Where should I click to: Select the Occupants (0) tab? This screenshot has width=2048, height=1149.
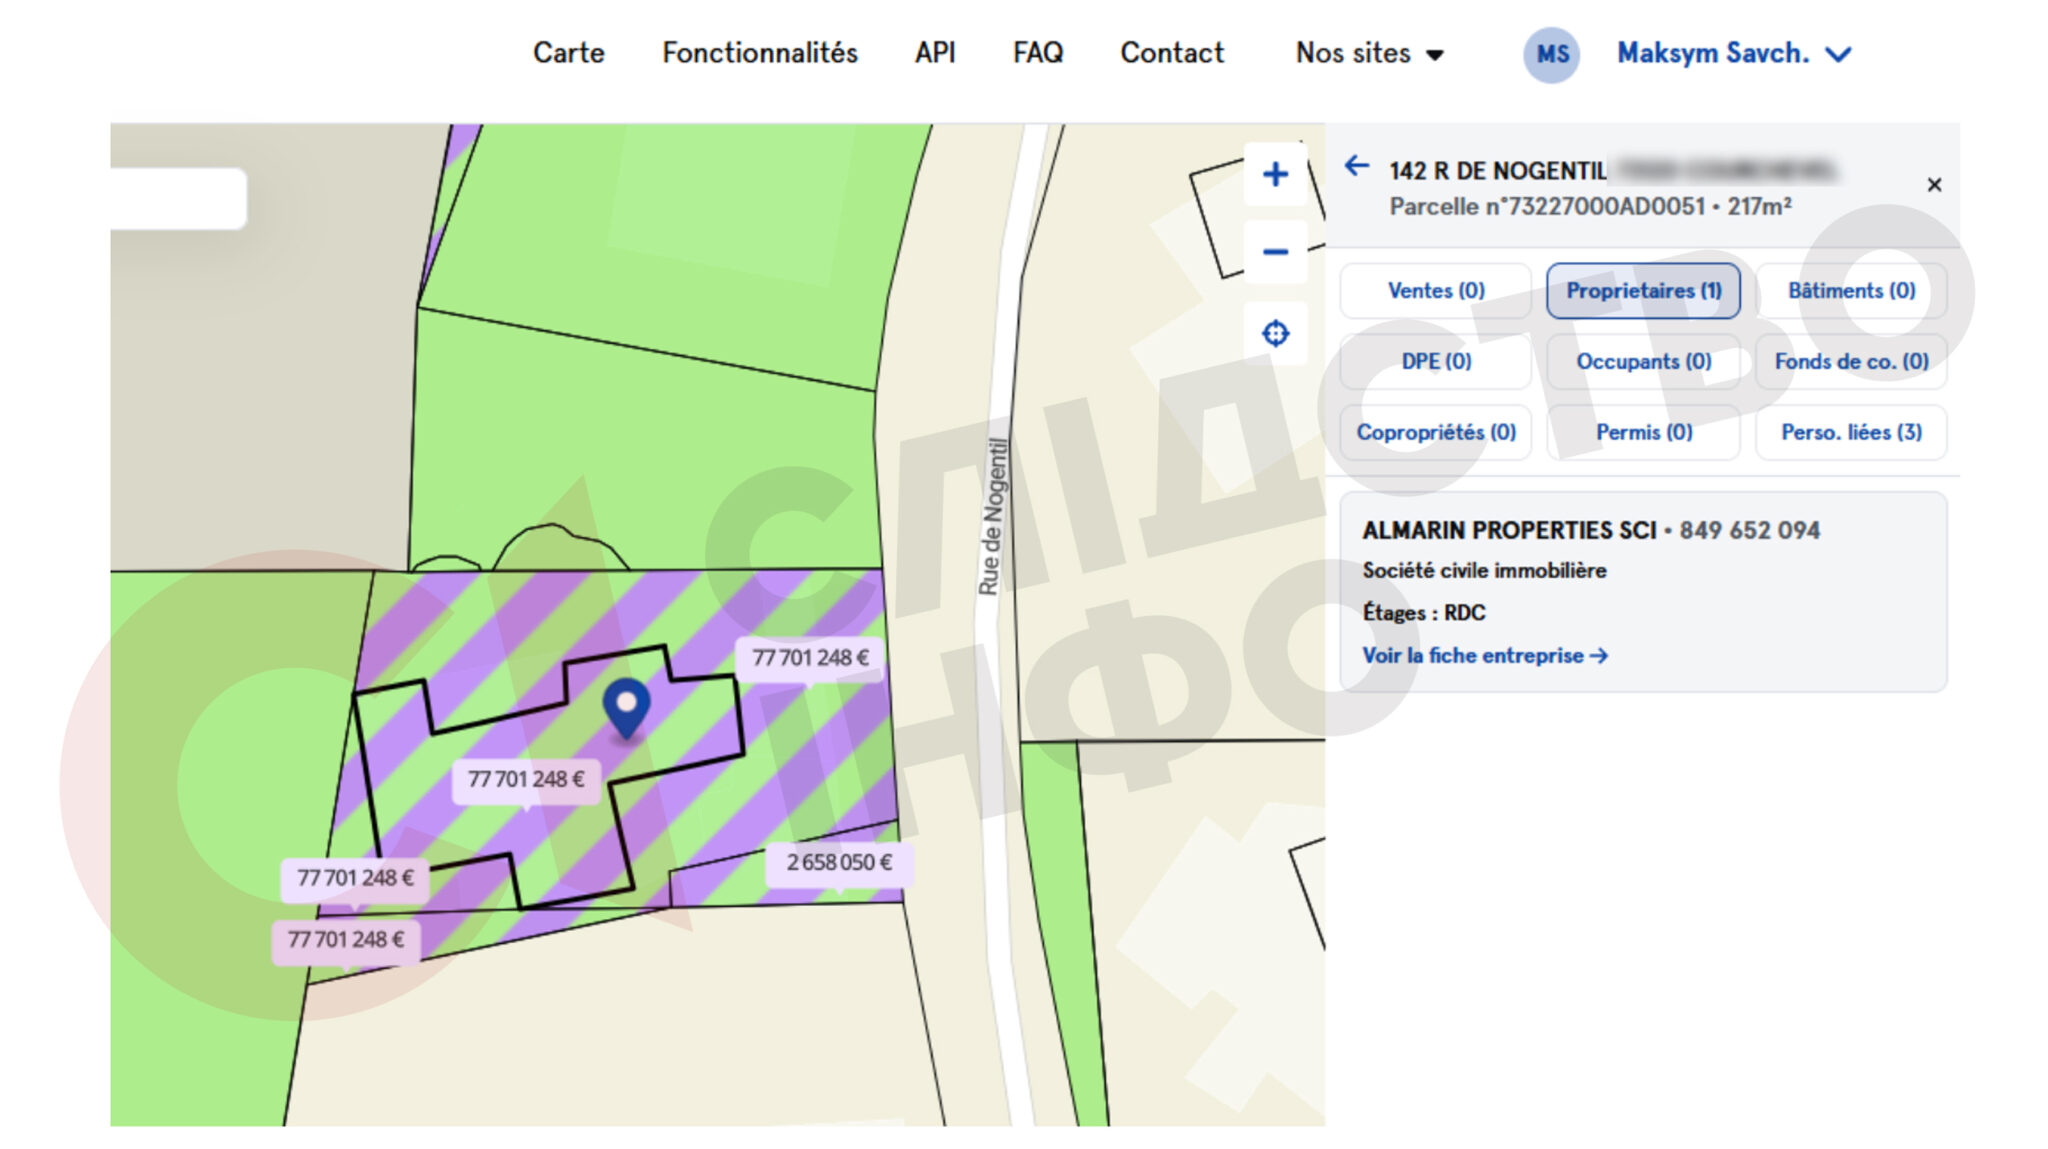pos(1643,362)
